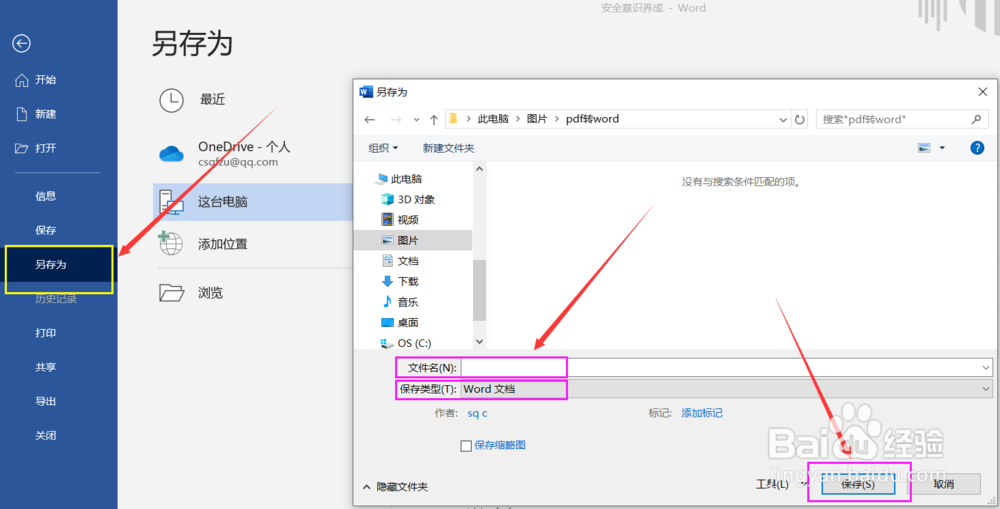The width and height of the screenshot is (1000, 509).
Task: Toggle the 保存缩略图 checkbox
Action: point(466,446)
